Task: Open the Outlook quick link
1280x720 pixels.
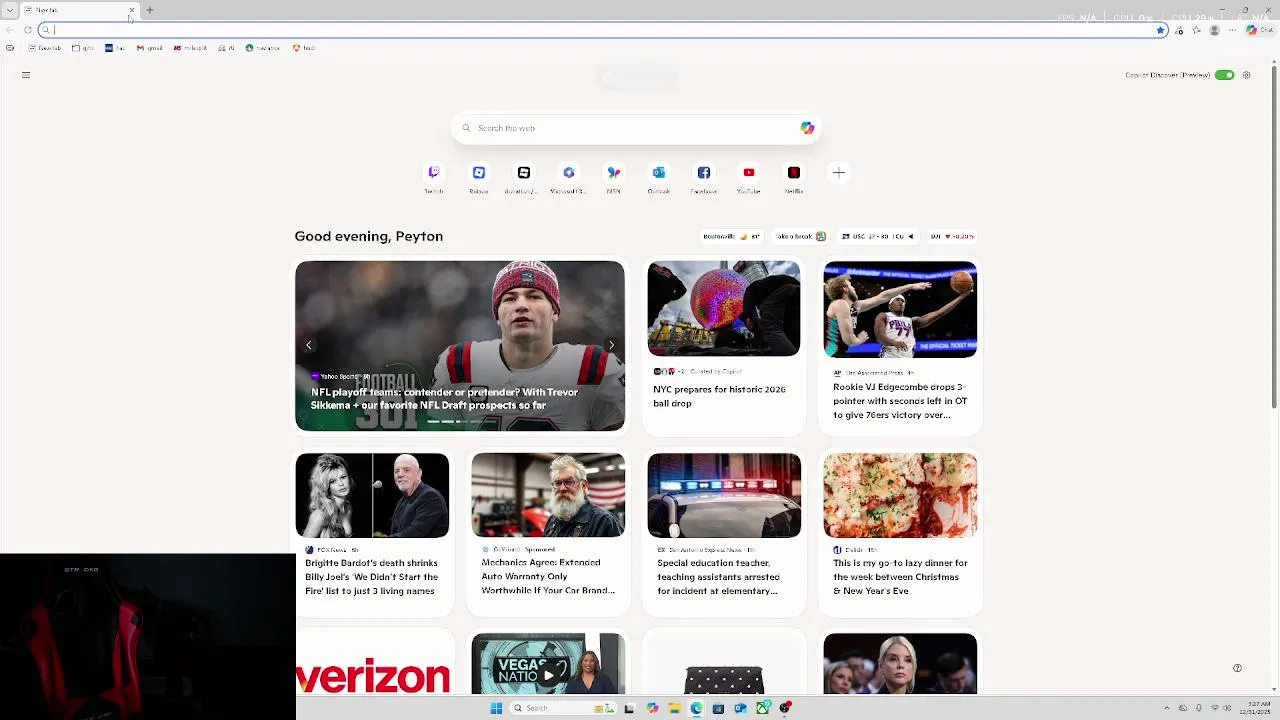Action: pos(658,173)
